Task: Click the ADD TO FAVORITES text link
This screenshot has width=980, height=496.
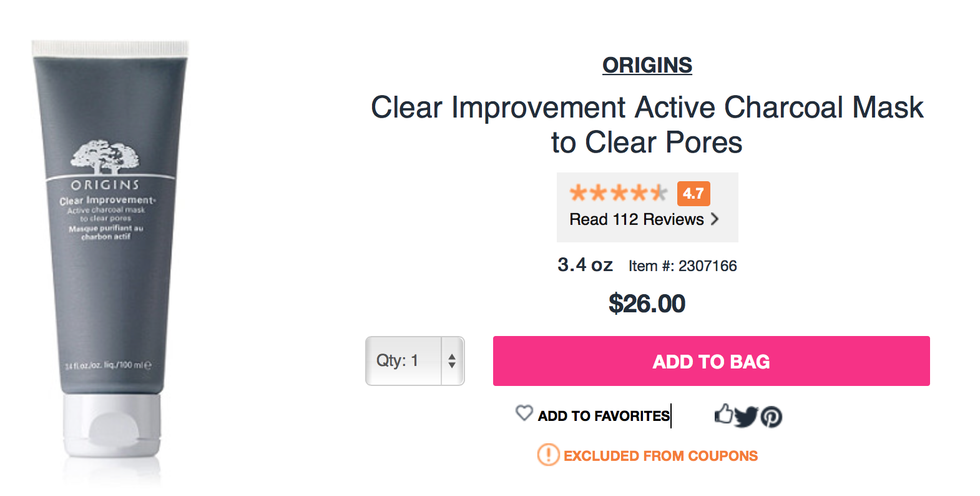Action: tap(603, 416)
